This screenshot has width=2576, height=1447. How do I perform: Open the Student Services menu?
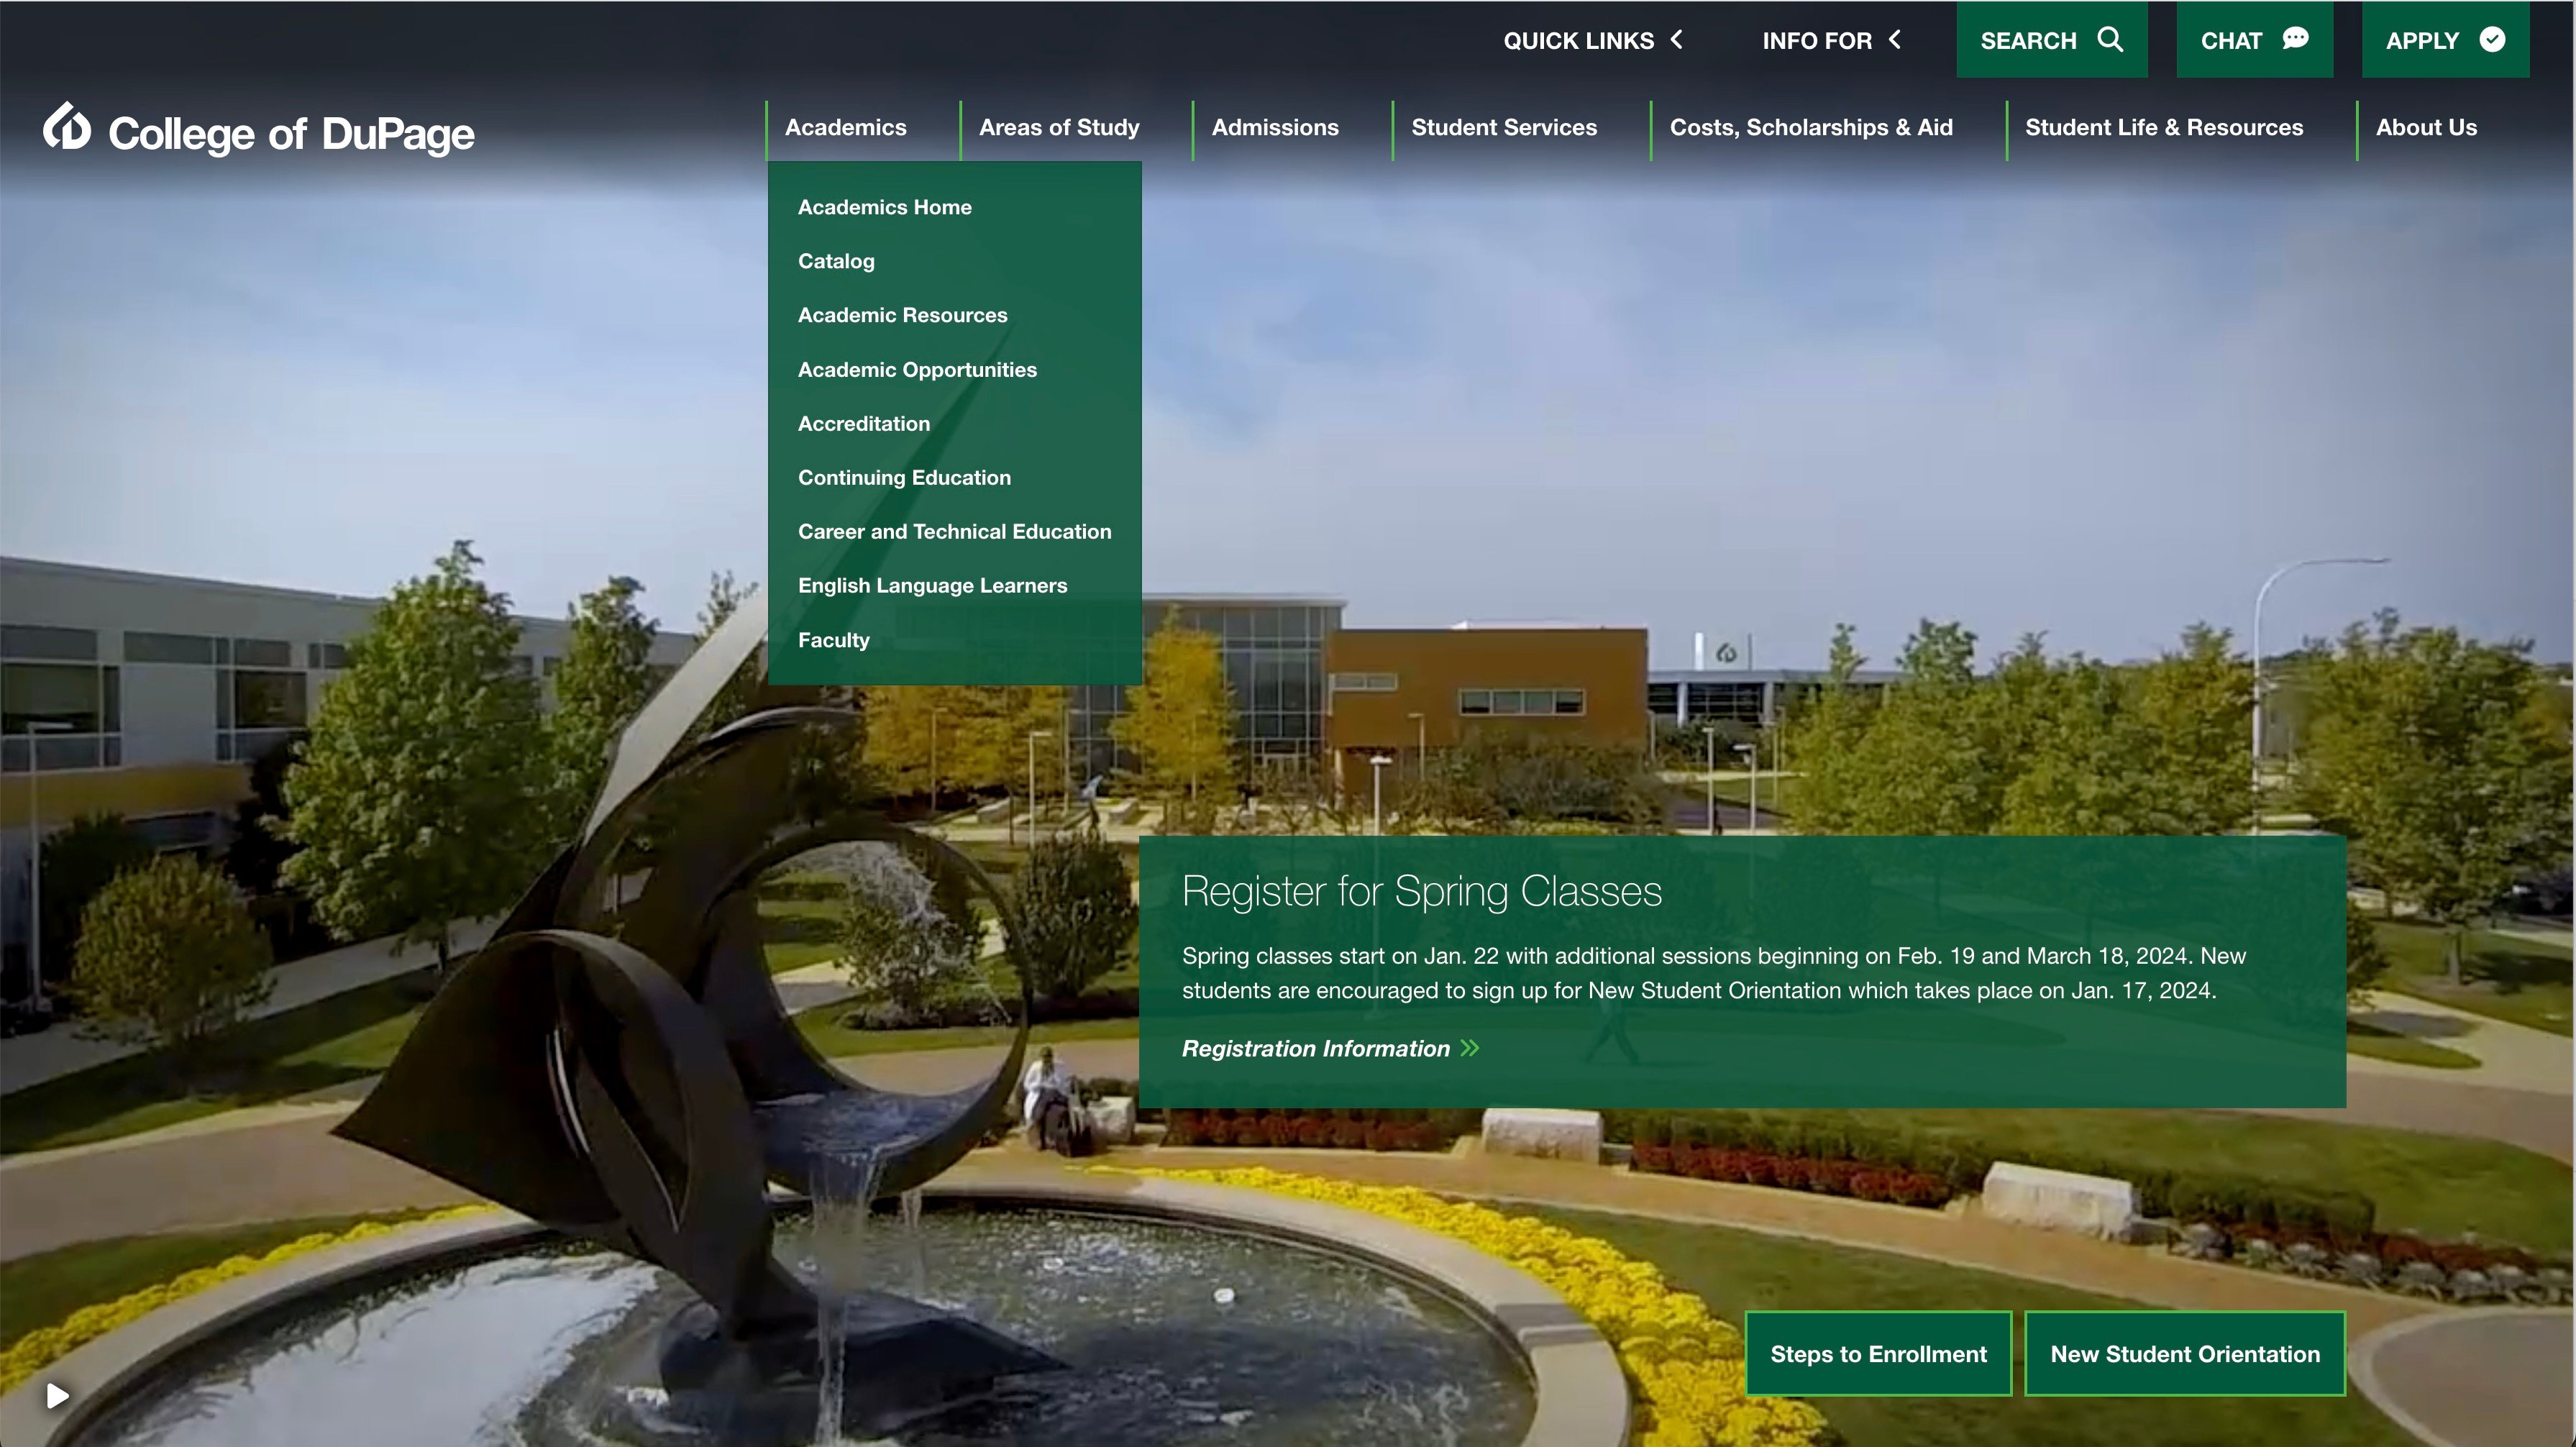coord(1504,128)
